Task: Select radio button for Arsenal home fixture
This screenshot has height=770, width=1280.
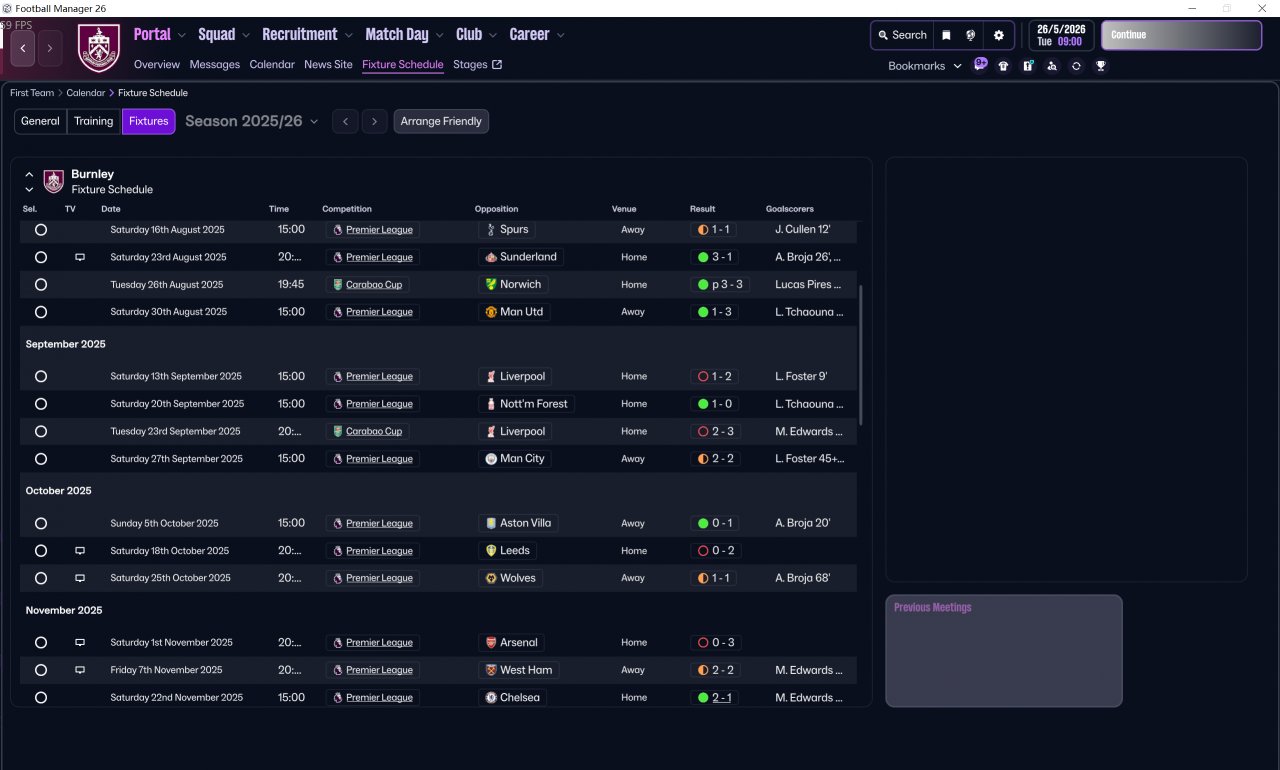Action: pyautogui.click(x=41, y=643)
